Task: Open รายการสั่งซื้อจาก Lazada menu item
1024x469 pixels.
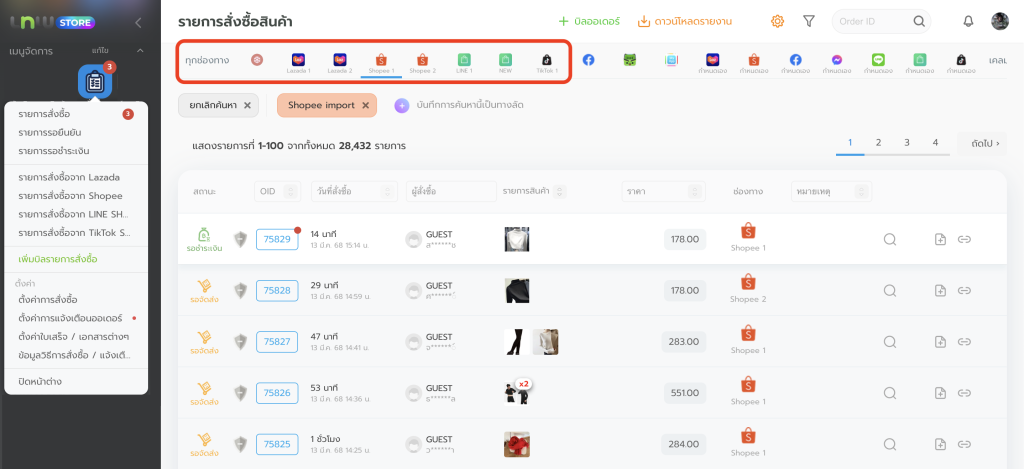Action: [69, 177]
